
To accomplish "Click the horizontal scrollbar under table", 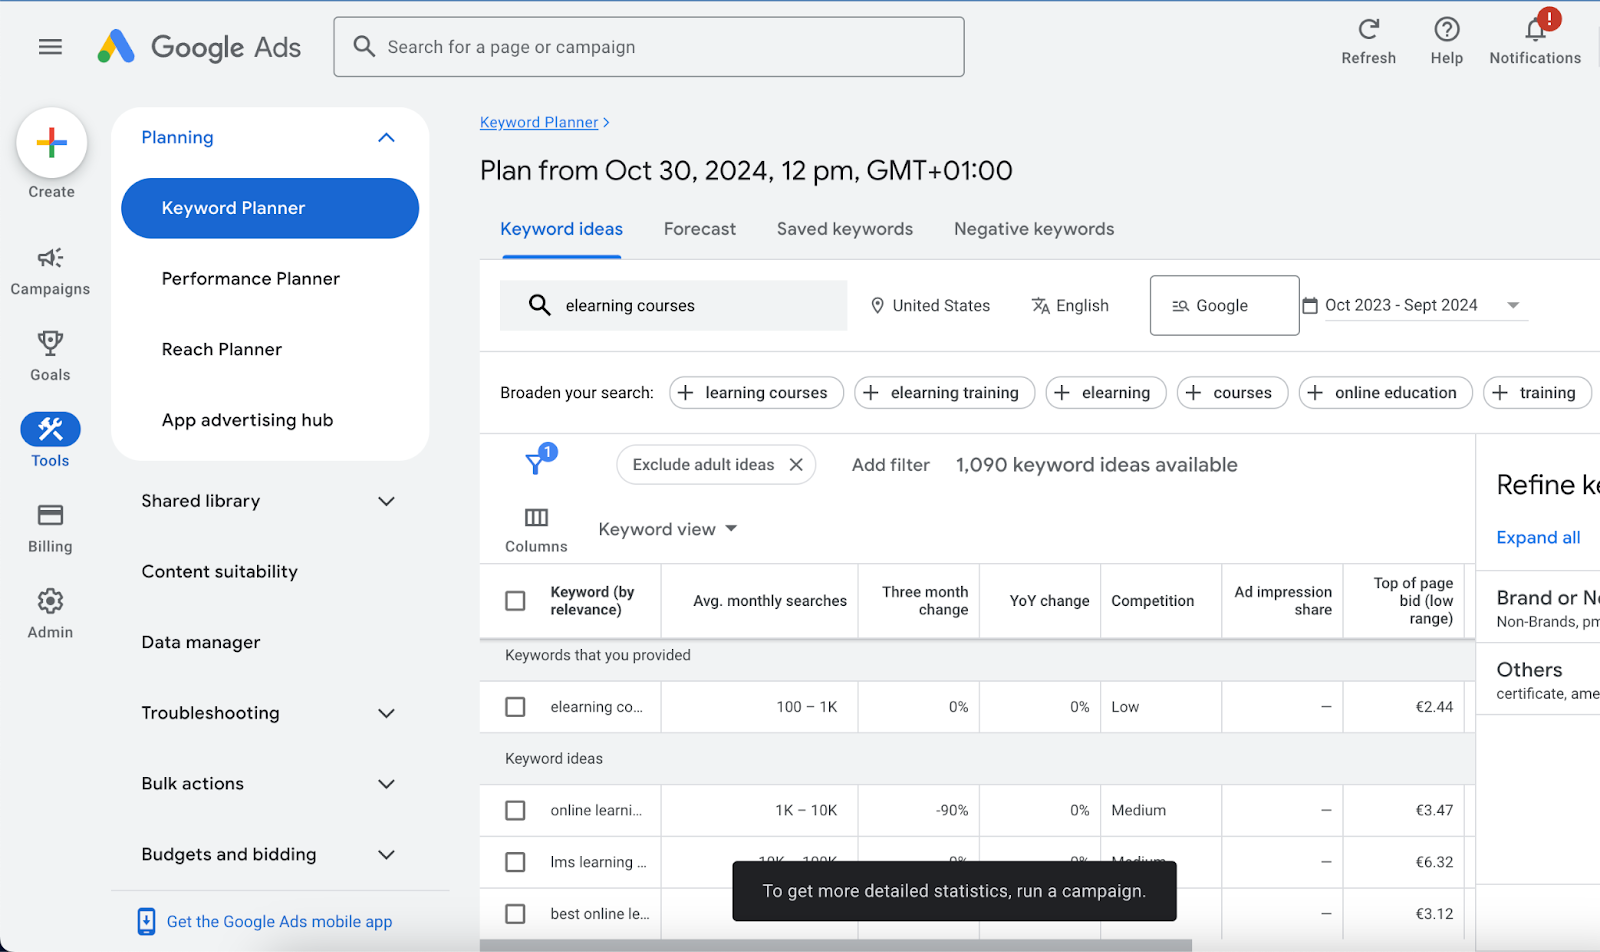I will coord(835,945).
